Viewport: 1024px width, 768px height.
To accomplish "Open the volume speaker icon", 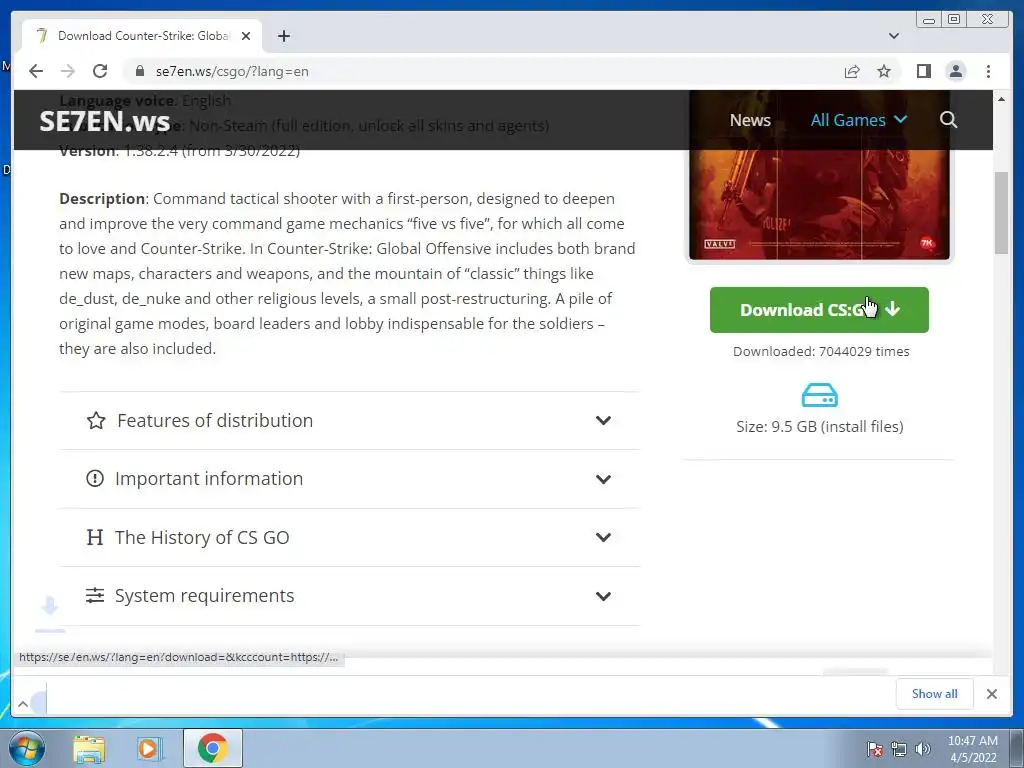I will 923,749.
